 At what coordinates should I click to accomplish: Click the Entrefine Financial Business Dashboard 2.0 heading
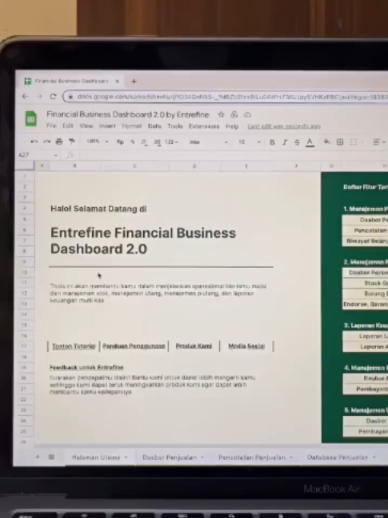(x=143, y=241)
